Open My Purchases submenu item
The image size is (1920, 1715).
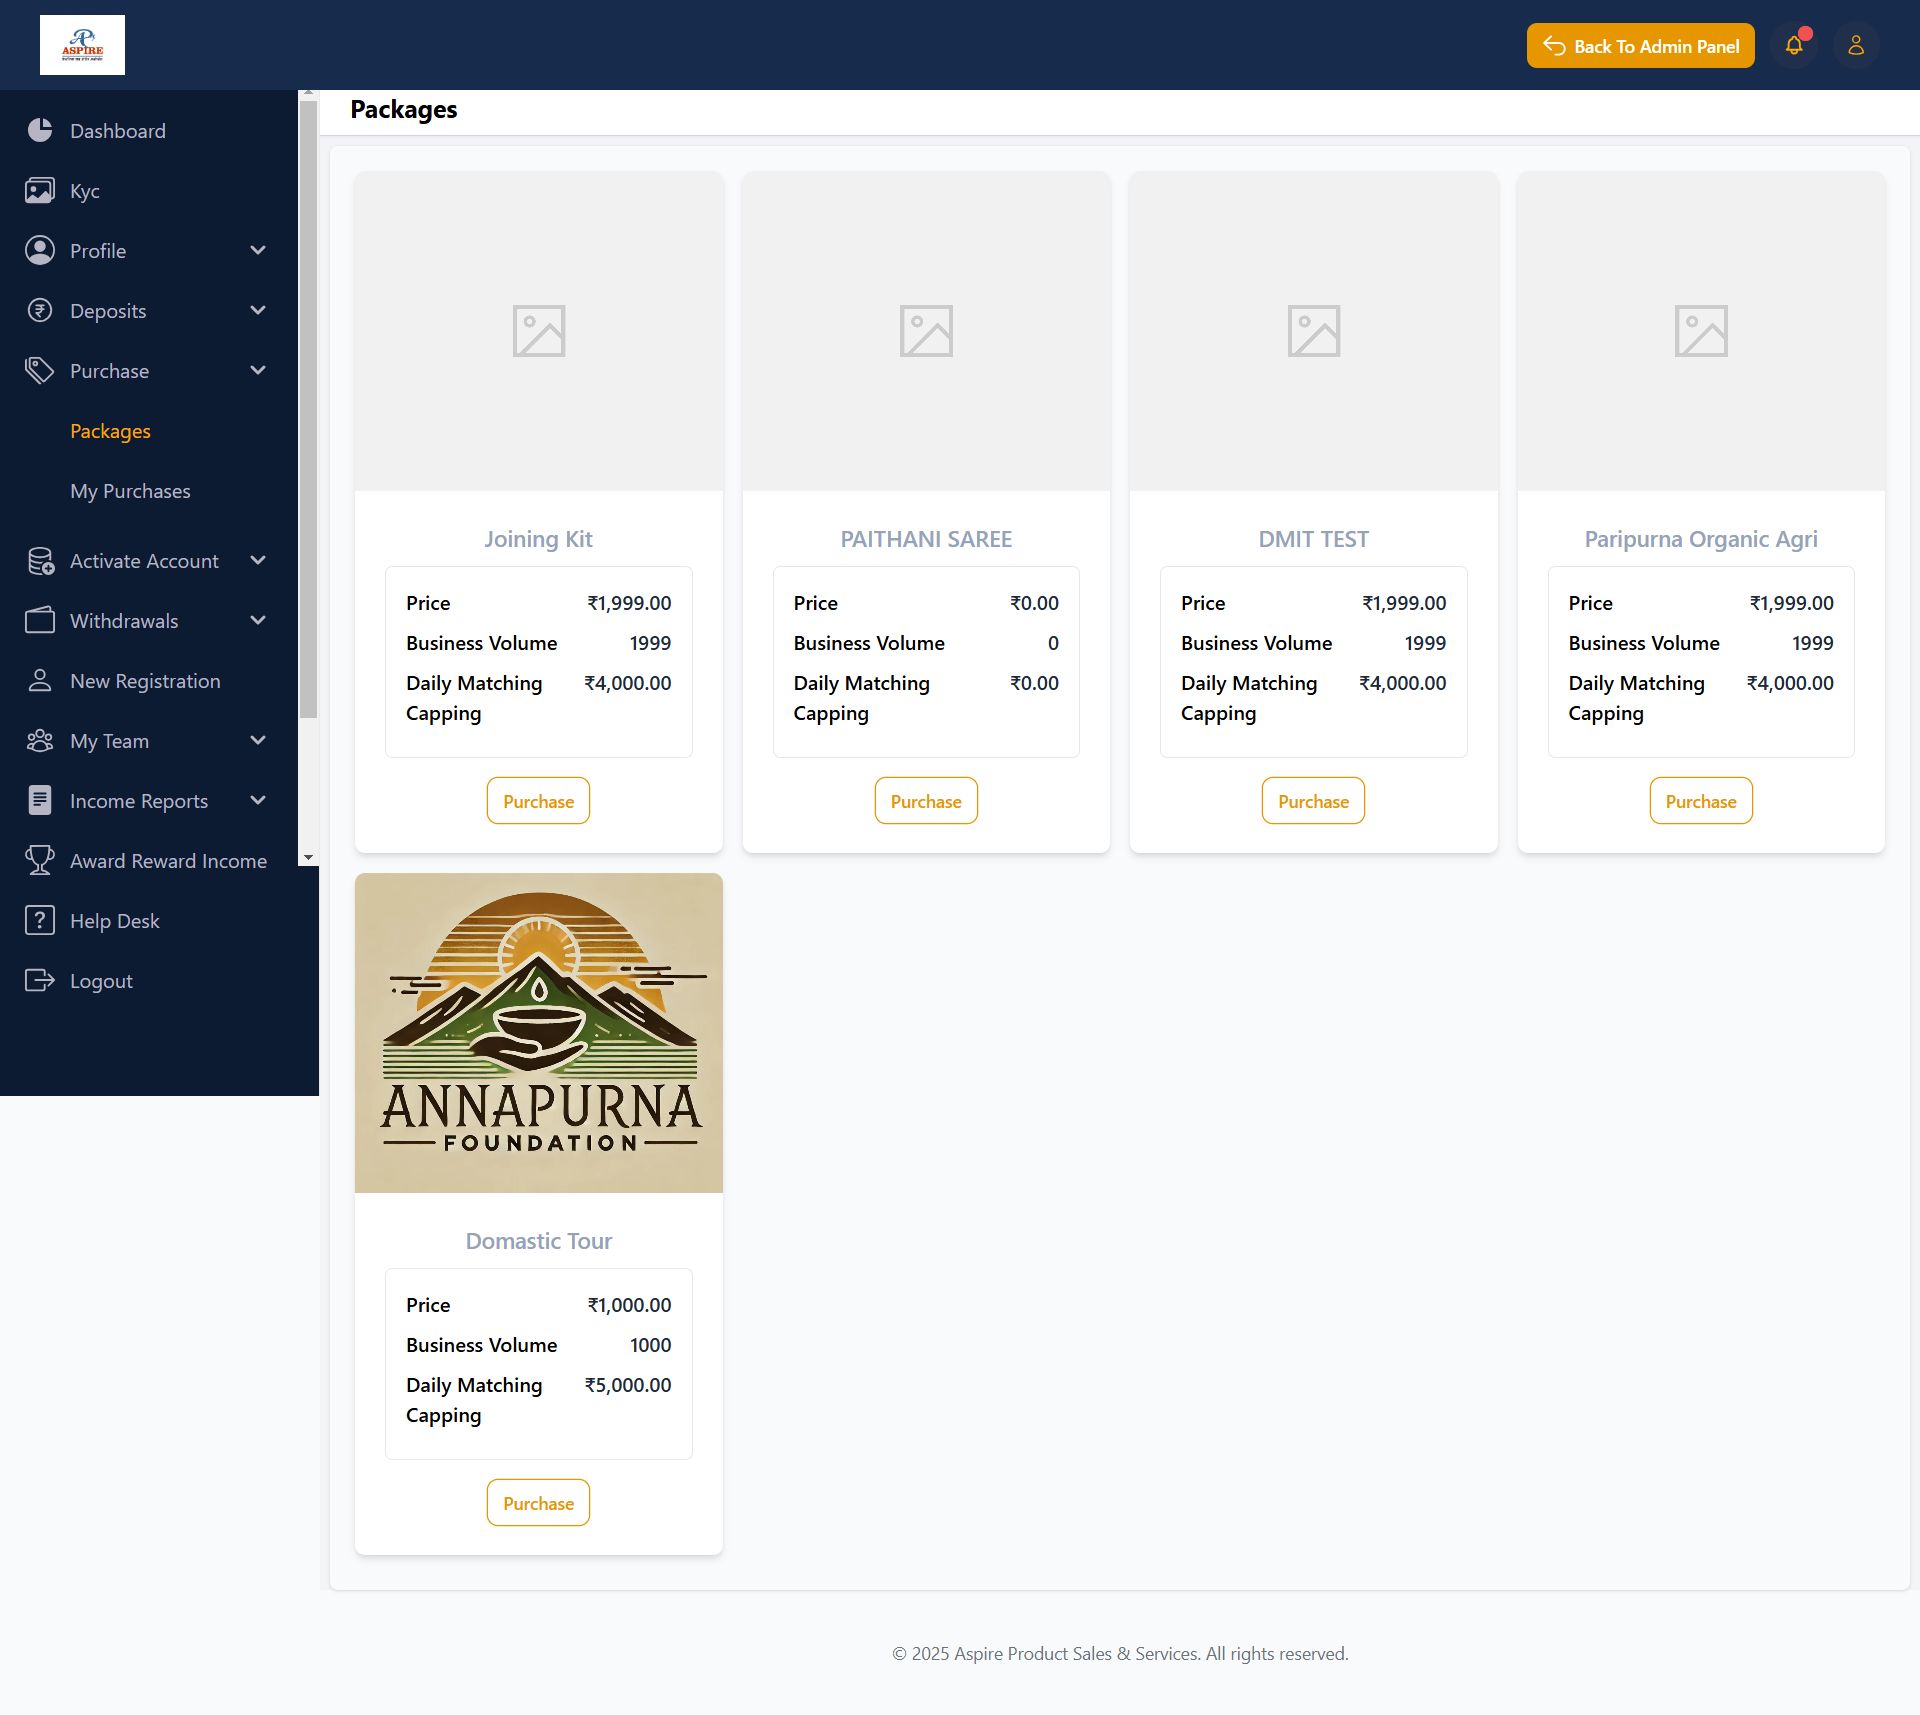pyautogui.click(x=130, y=491)
